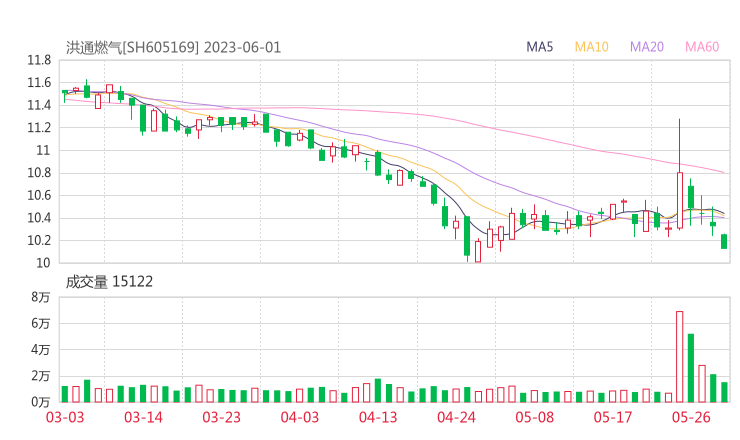The height and width of the screenshot is (440, 740).
Task: Click the chart title 洪通燃气[SH605169] 2023-06-01
Action: [x=173, y=47]
